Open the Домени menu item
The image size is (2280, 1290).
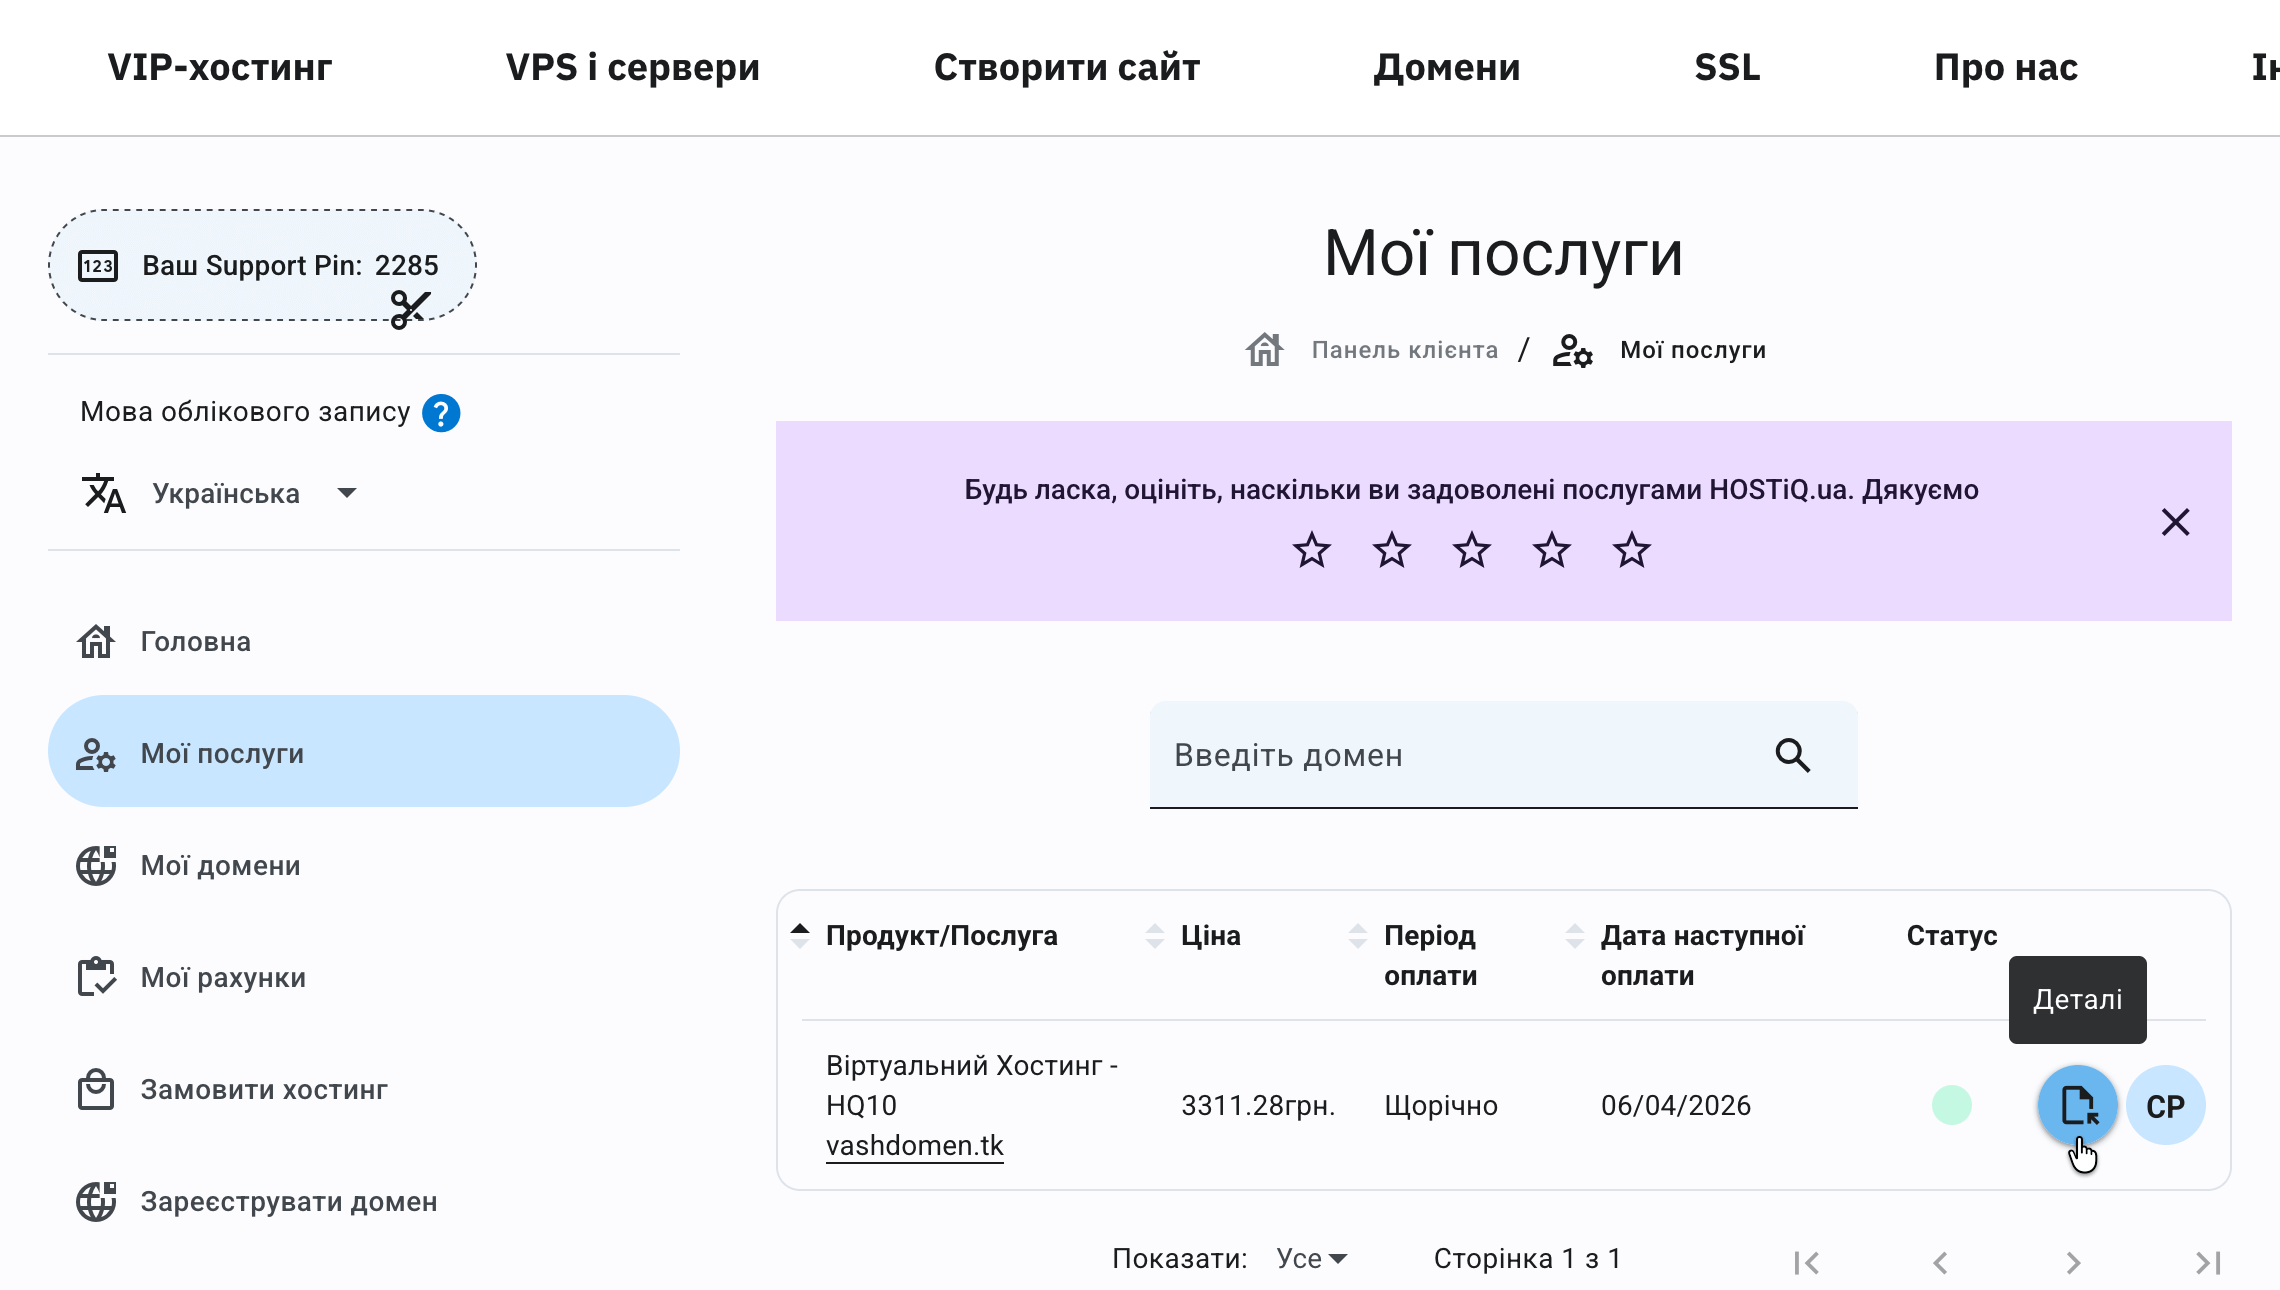[1448, 67]
